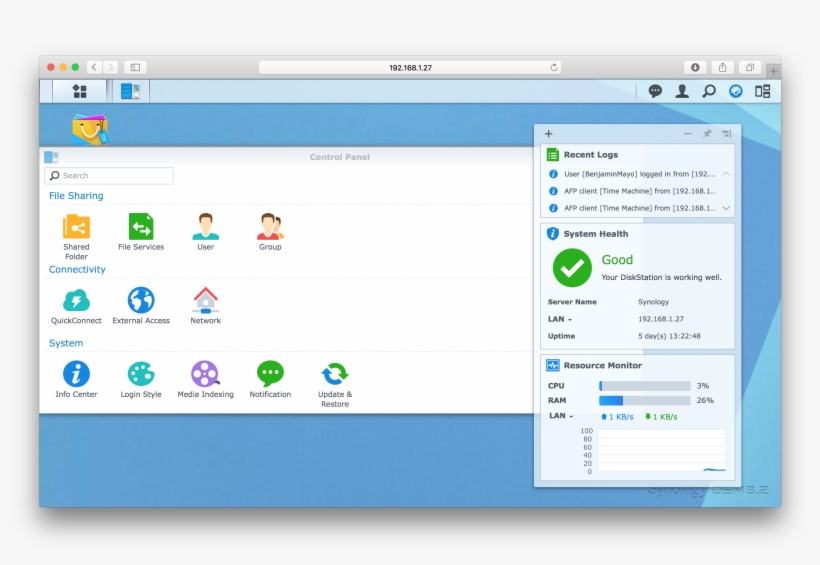Click the CPU usage bar
This screenshot has height=565, width=820.
pos(645,386)
